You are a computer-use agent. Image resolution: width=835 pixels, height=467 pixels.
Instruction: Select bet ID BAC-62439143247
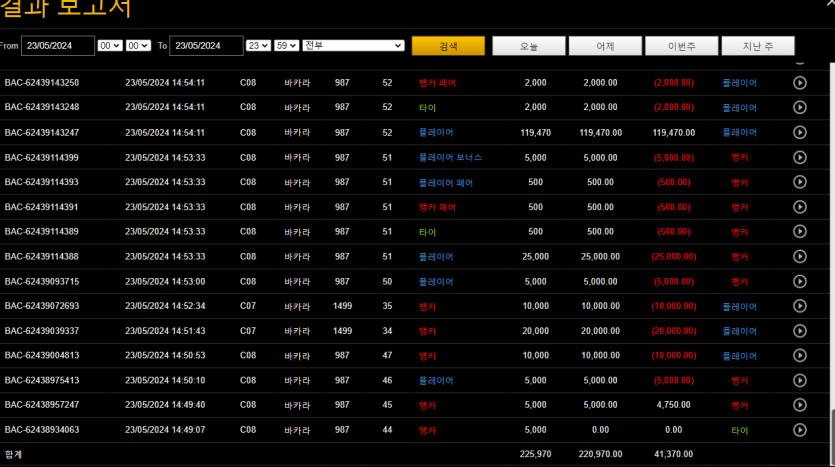(42, 133)
